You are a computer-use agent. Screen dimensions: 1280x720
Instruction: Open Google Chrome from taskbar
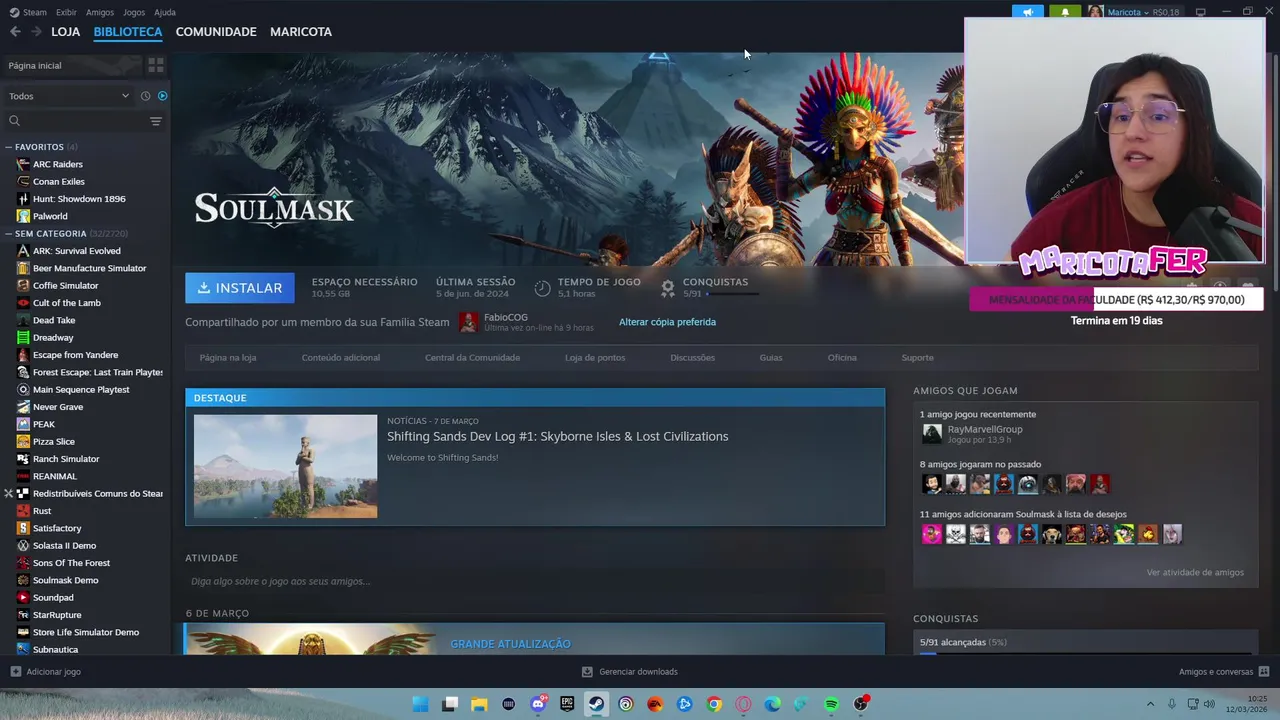coord(714,705)
